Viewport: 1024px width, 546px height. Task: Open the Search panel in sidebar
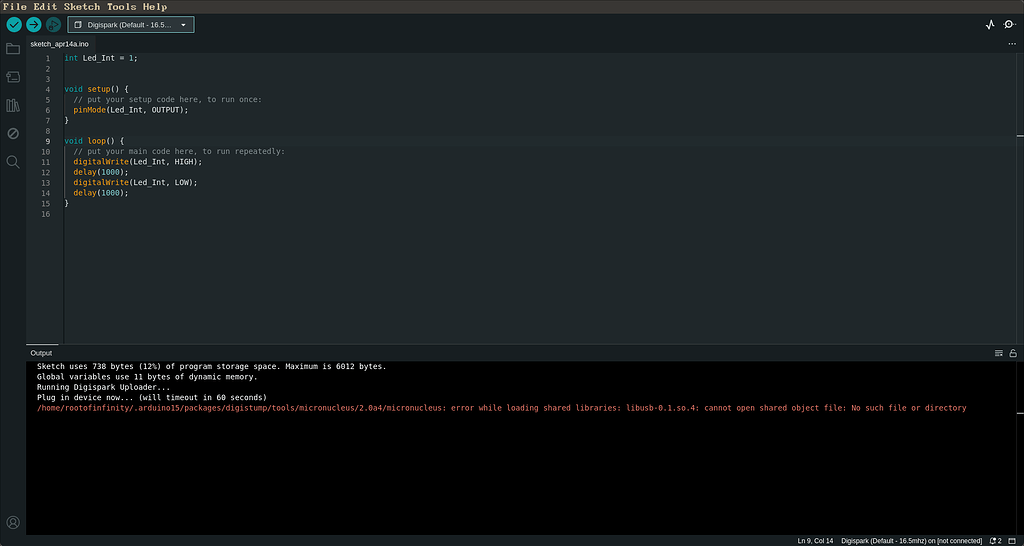[x=13, y=162]
